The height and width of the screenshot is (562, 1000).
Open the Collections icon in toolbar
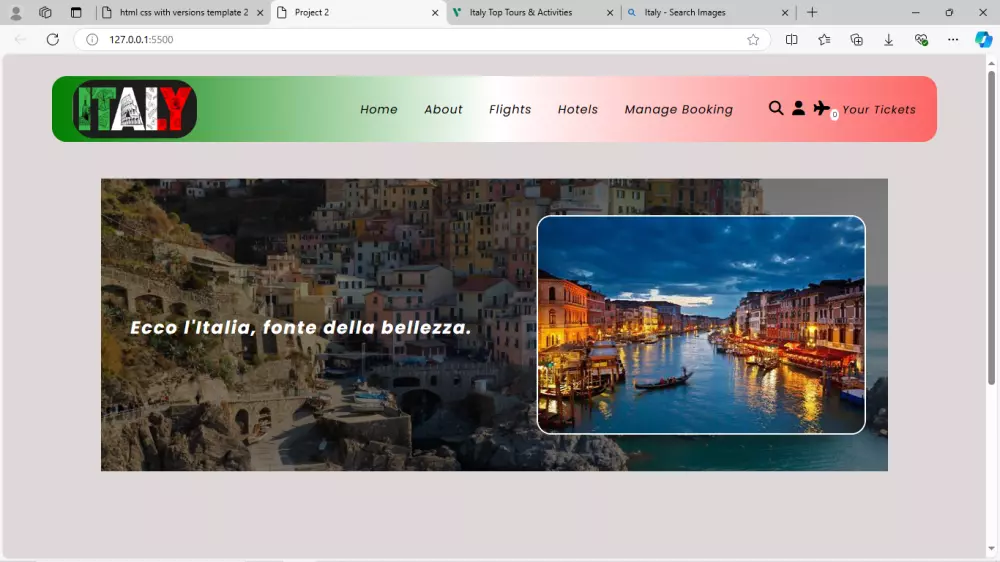[857, 40]
